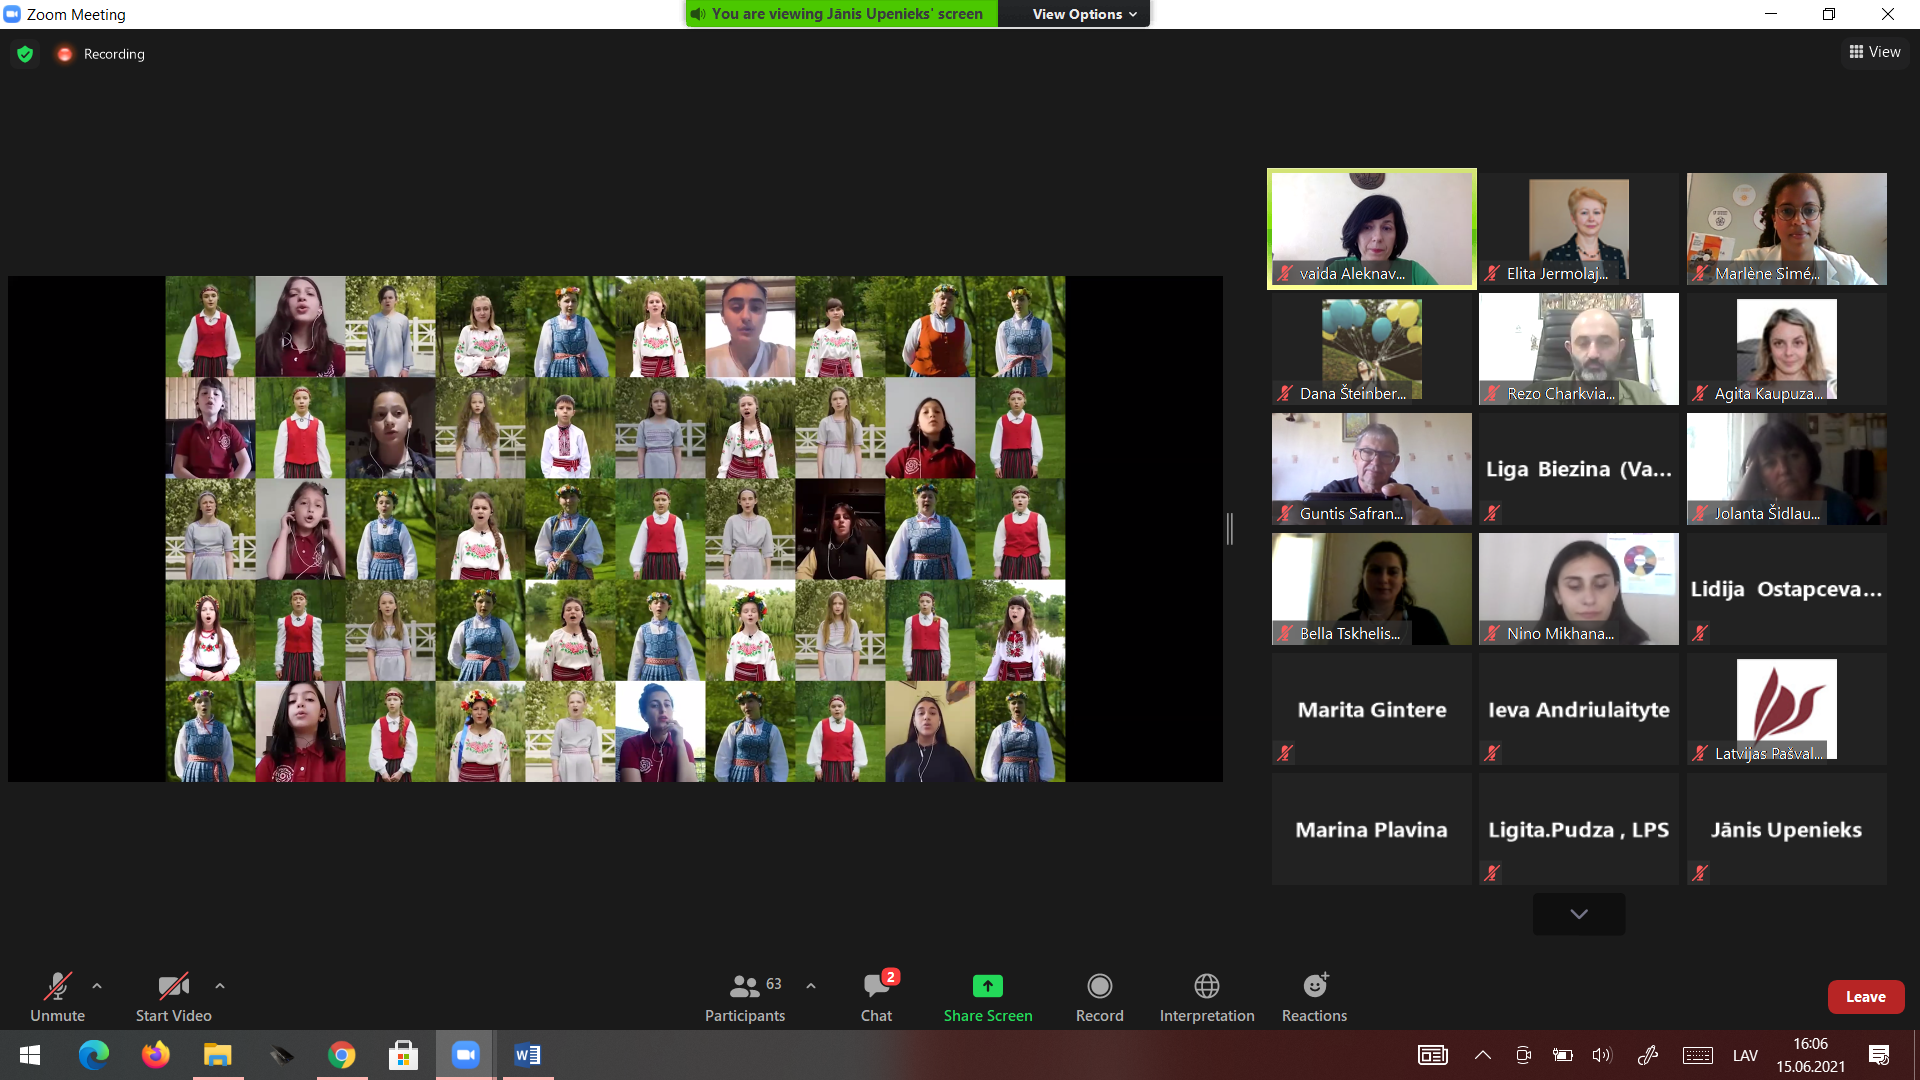
Task: Select Guntis Safran... video tile
Action: coord(1372,469)
